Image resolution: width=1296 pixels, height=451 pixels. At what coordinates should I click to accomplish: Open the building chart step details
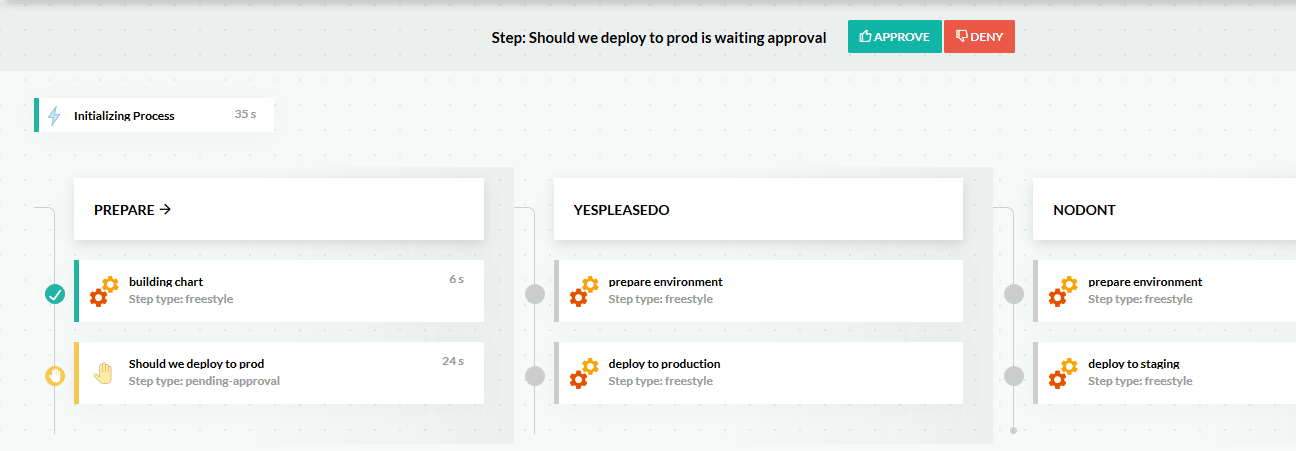pos(279,291)
